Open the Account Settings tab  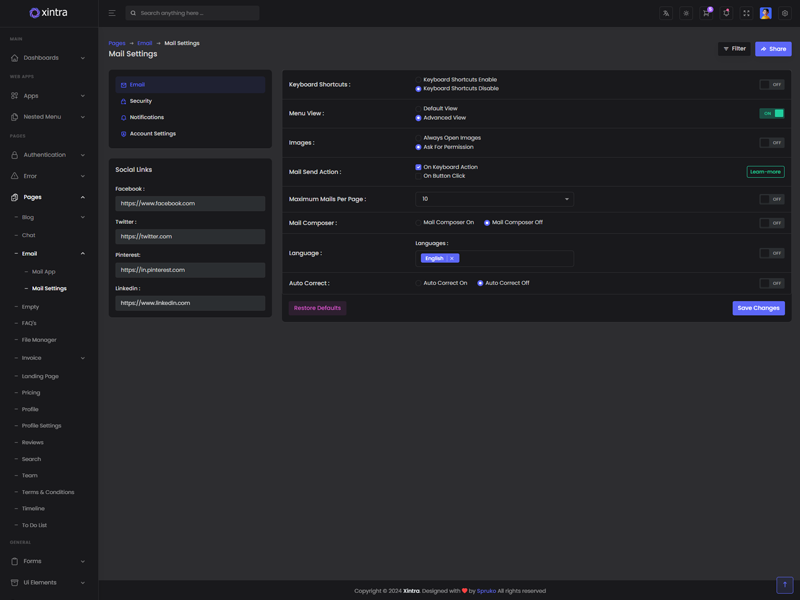(x=152, y=134)
